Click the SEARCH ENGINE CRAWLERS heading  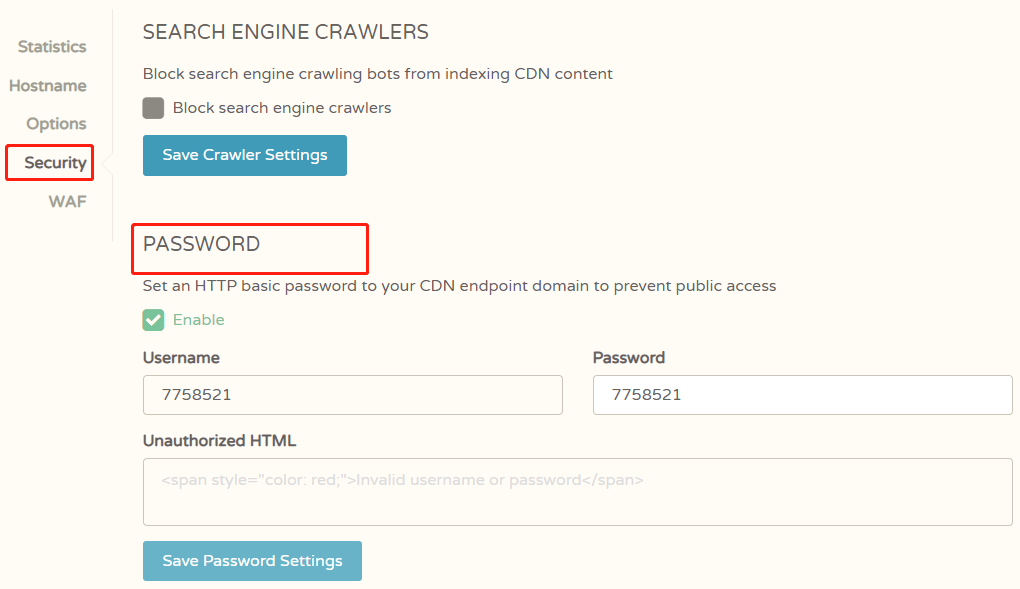285,32
